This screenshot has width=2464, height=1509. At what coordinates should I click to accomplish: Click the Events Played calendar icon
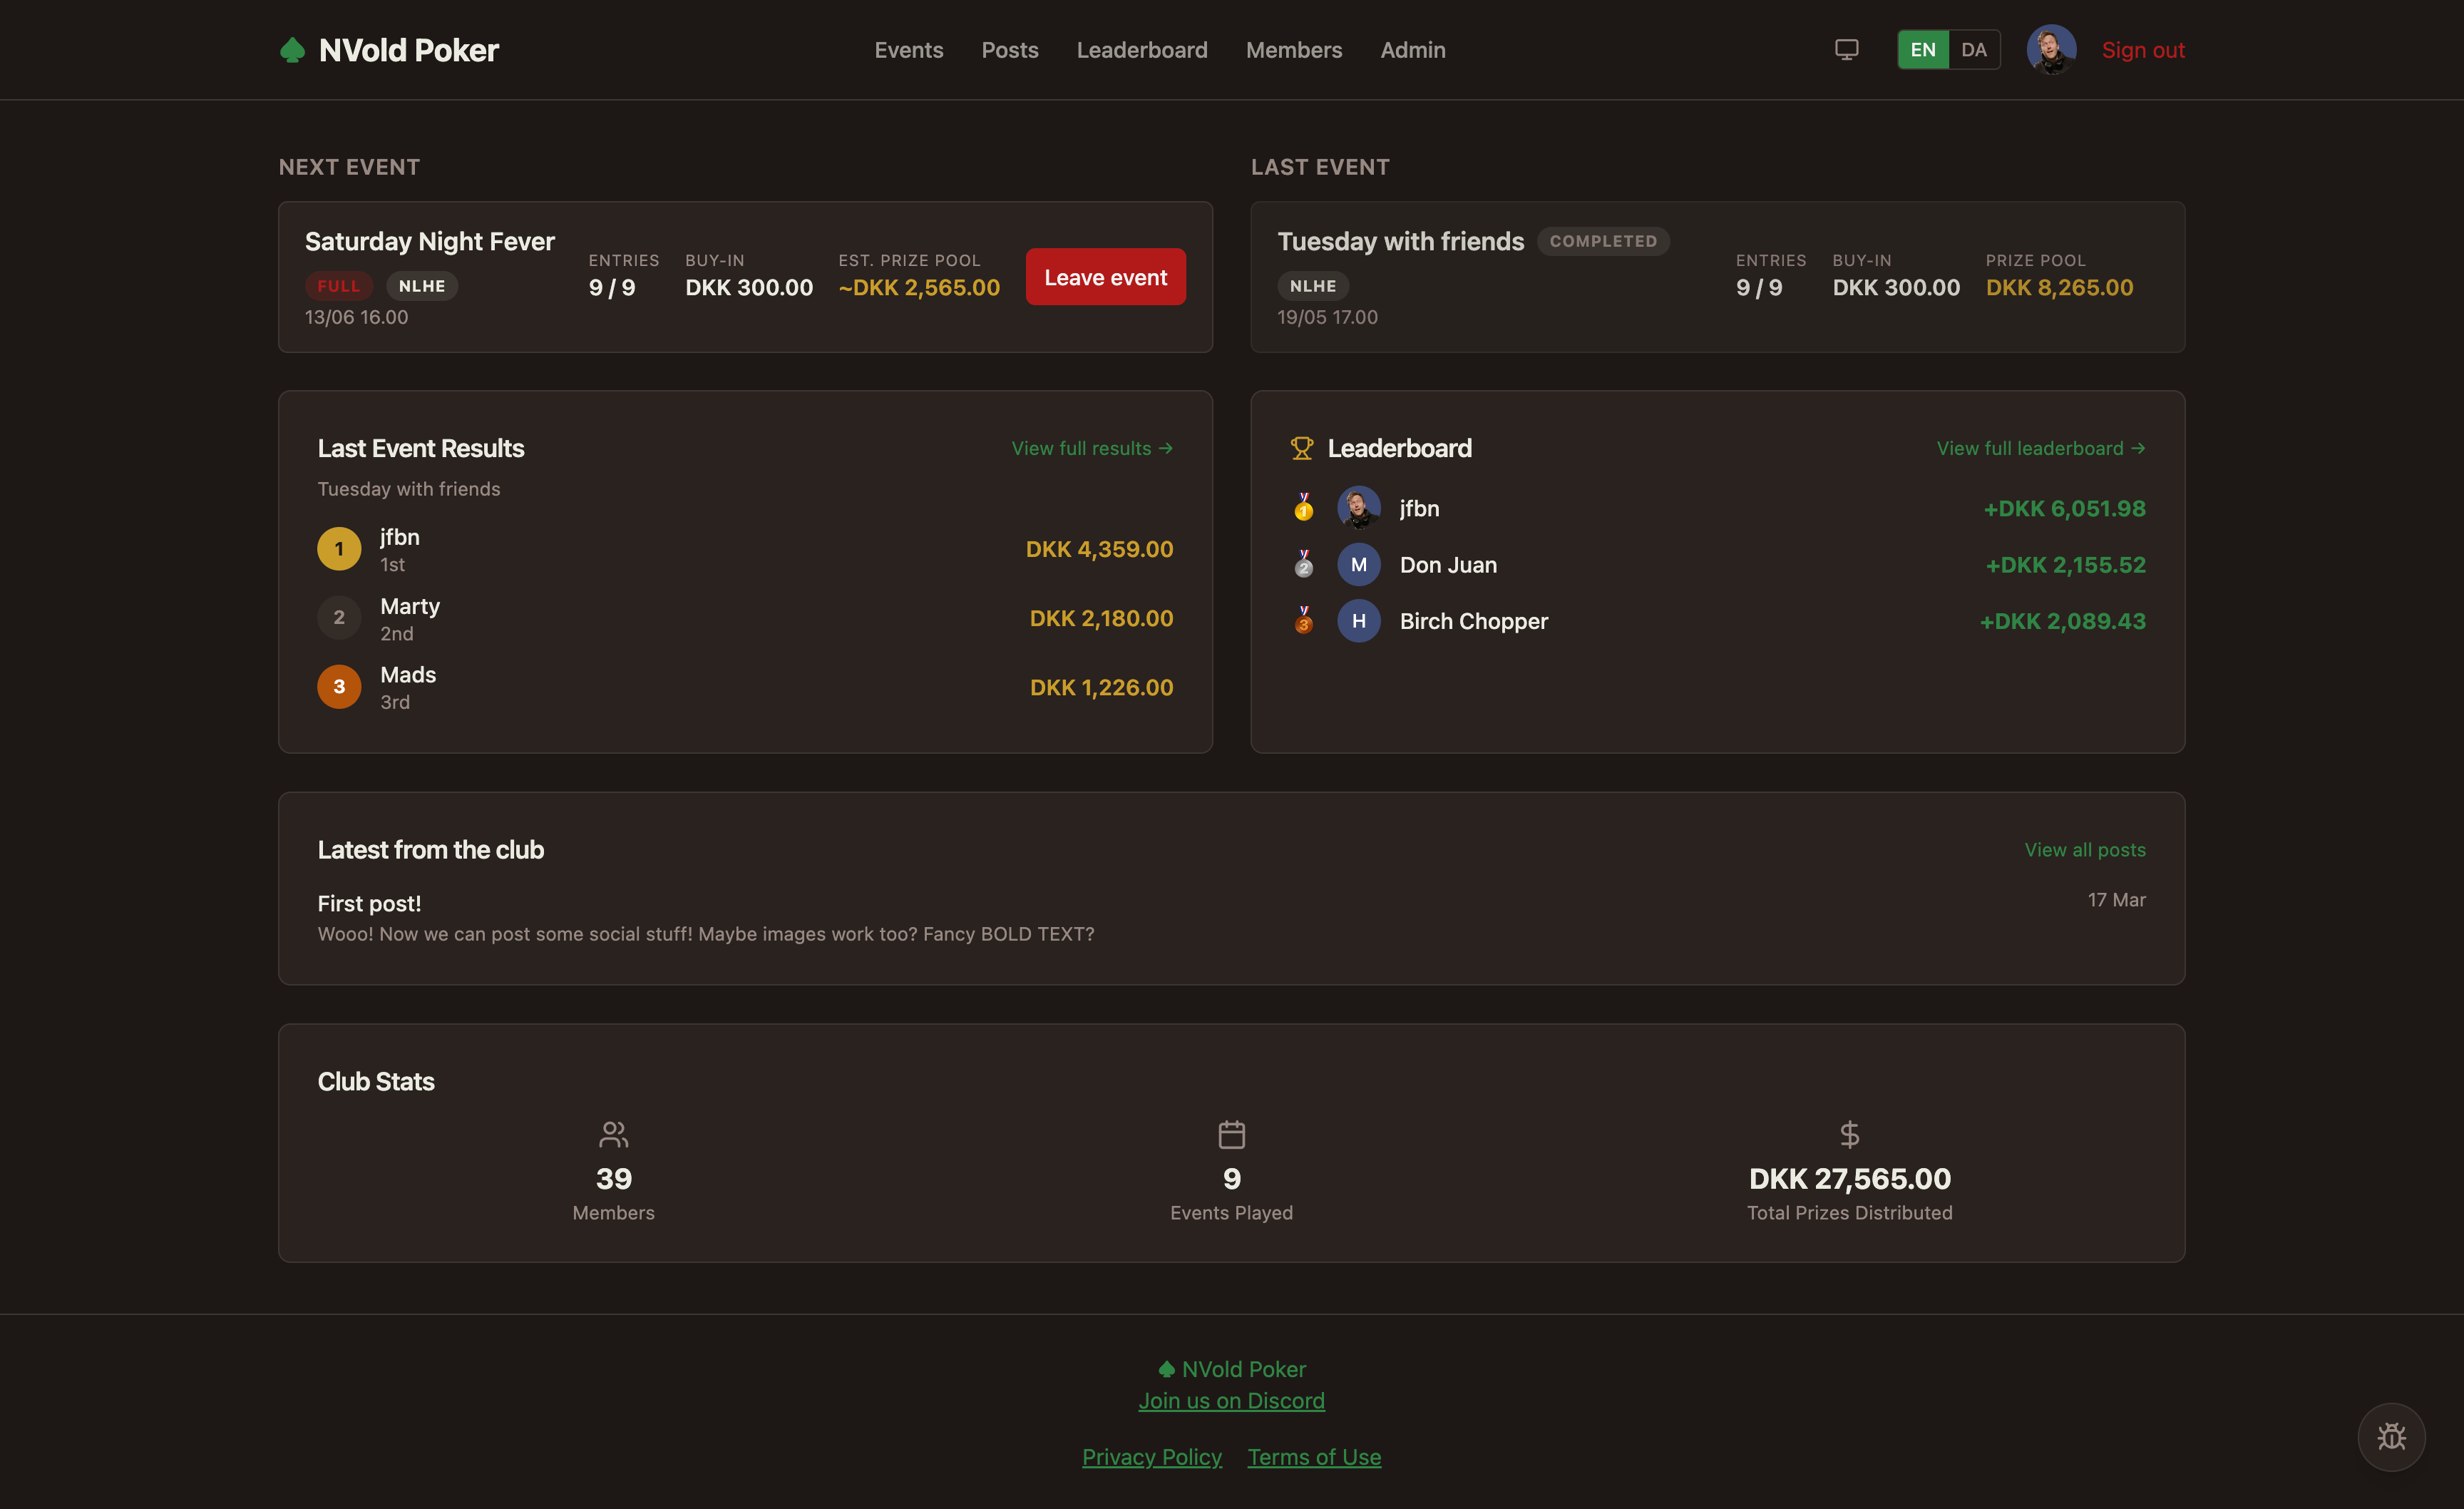pos(1231,1134)
